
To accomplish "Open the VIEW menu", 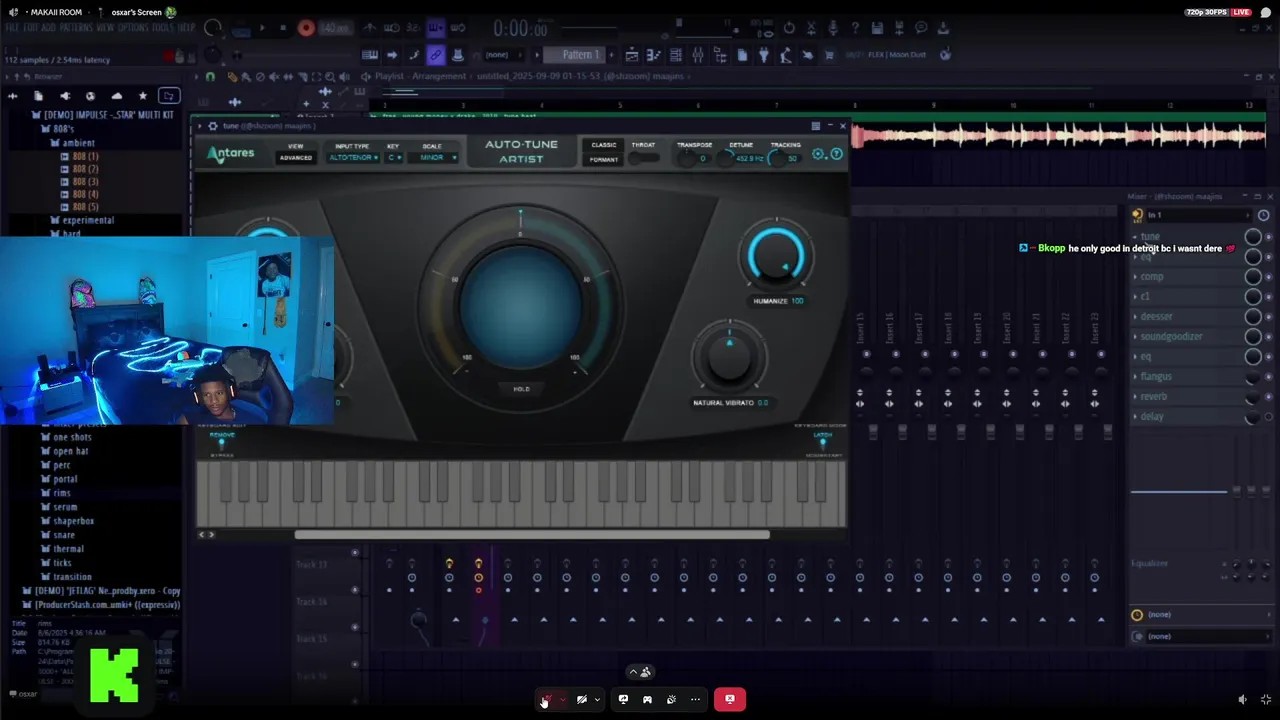I will (105, 27).
